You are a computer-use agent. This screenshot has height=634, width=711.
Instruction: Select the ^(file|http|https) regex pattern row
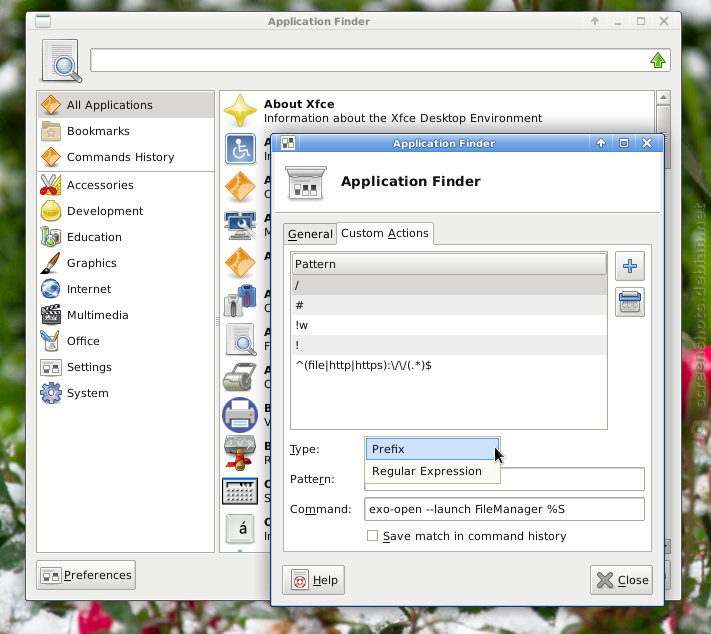pos(449,365)
